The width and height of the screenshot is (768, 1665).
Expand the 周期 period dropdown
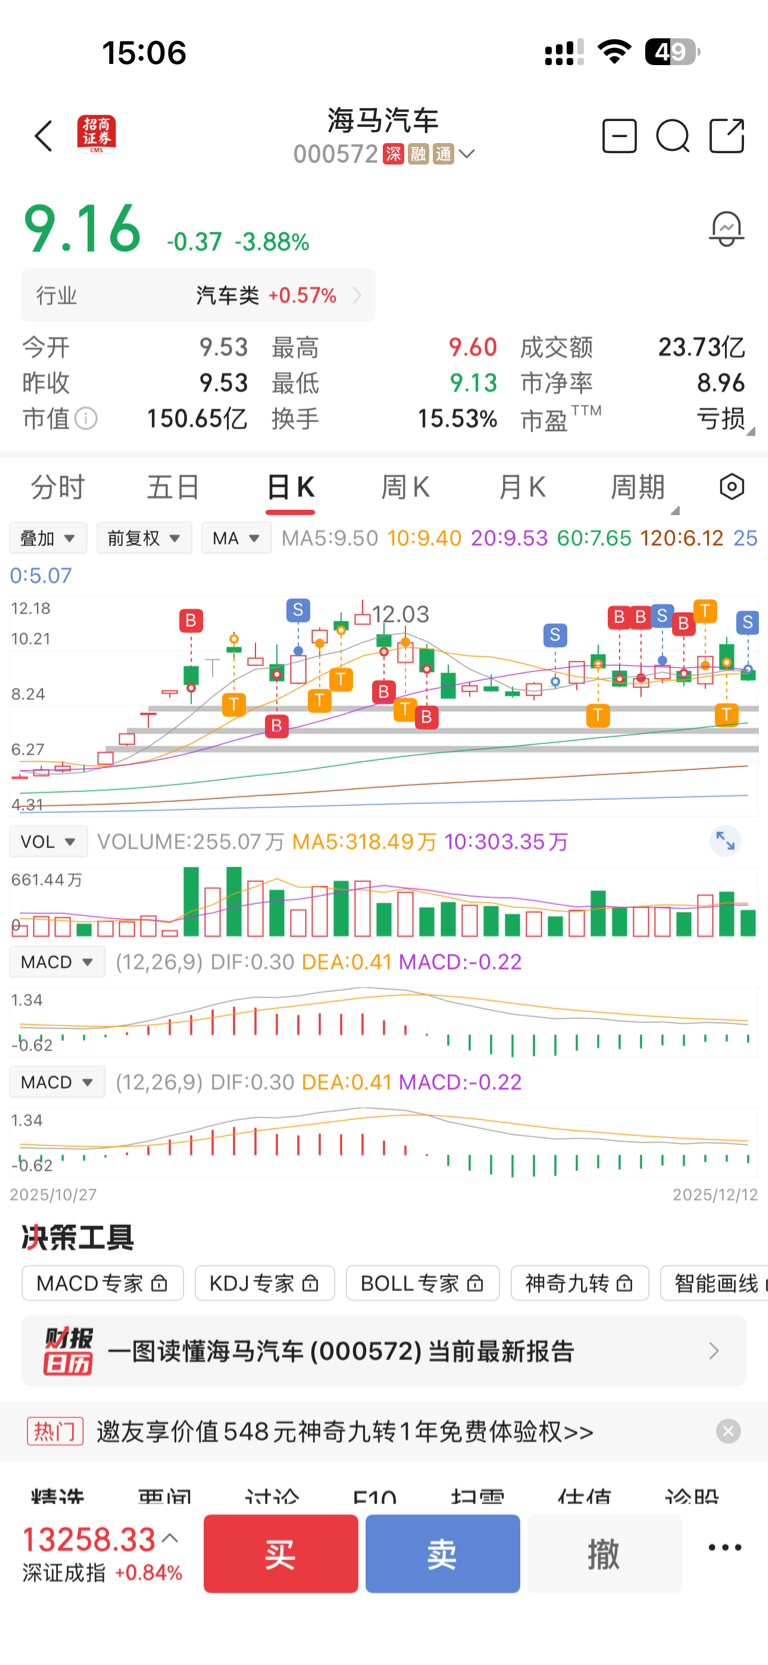pos(645,488)
